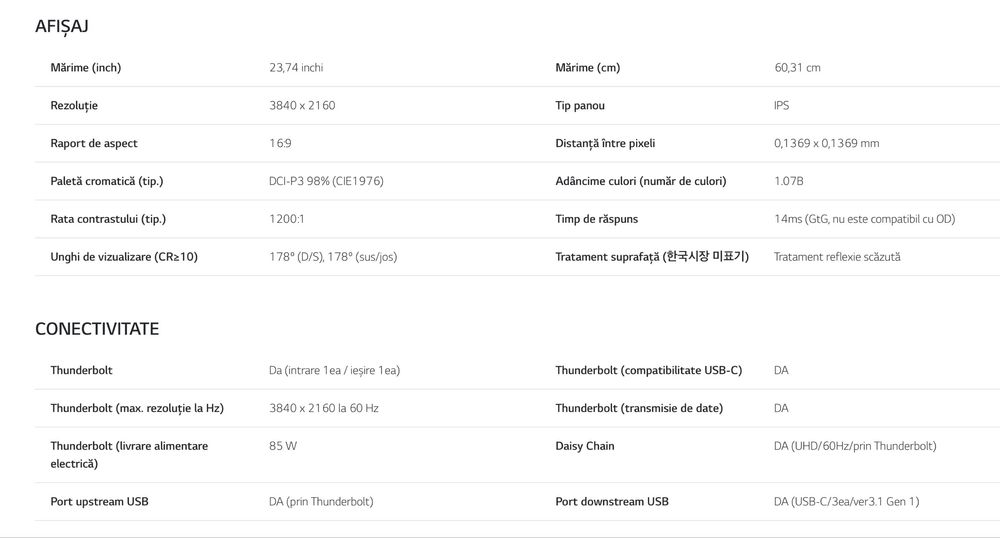Select the Daisy Chain label

point(585,446)
